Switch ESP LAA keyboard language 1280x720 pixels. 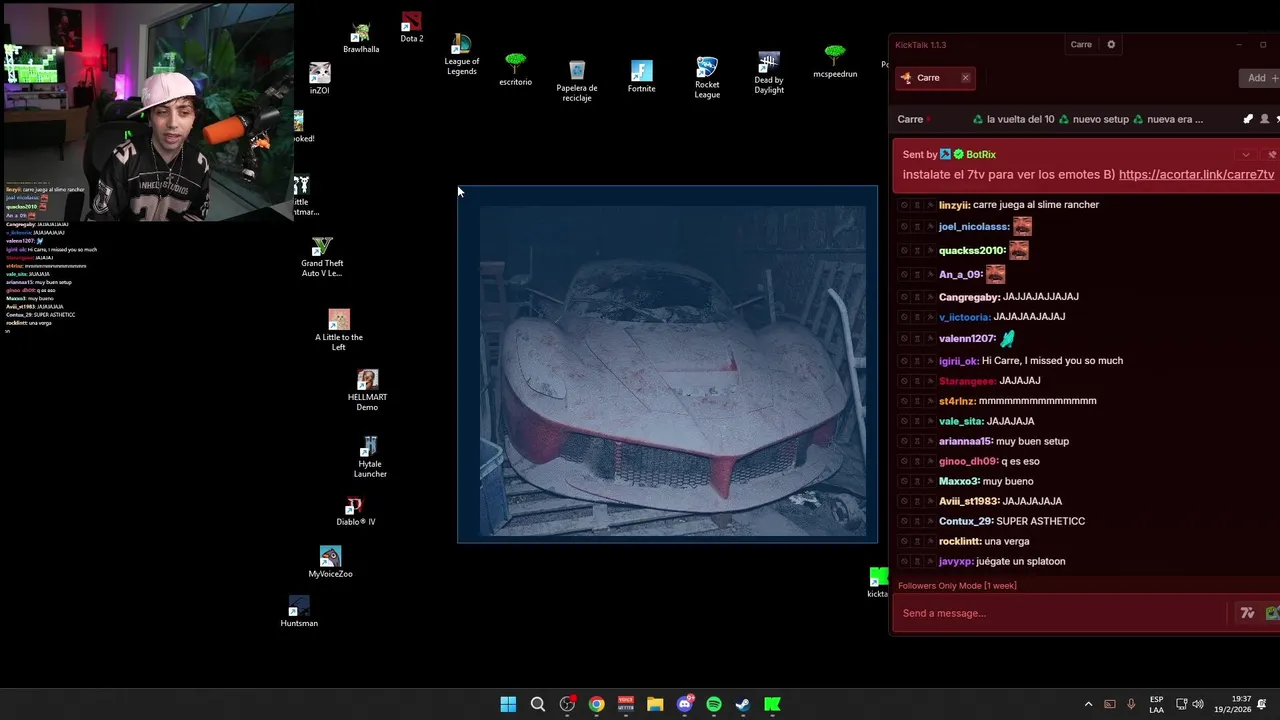click(1156, 704)
